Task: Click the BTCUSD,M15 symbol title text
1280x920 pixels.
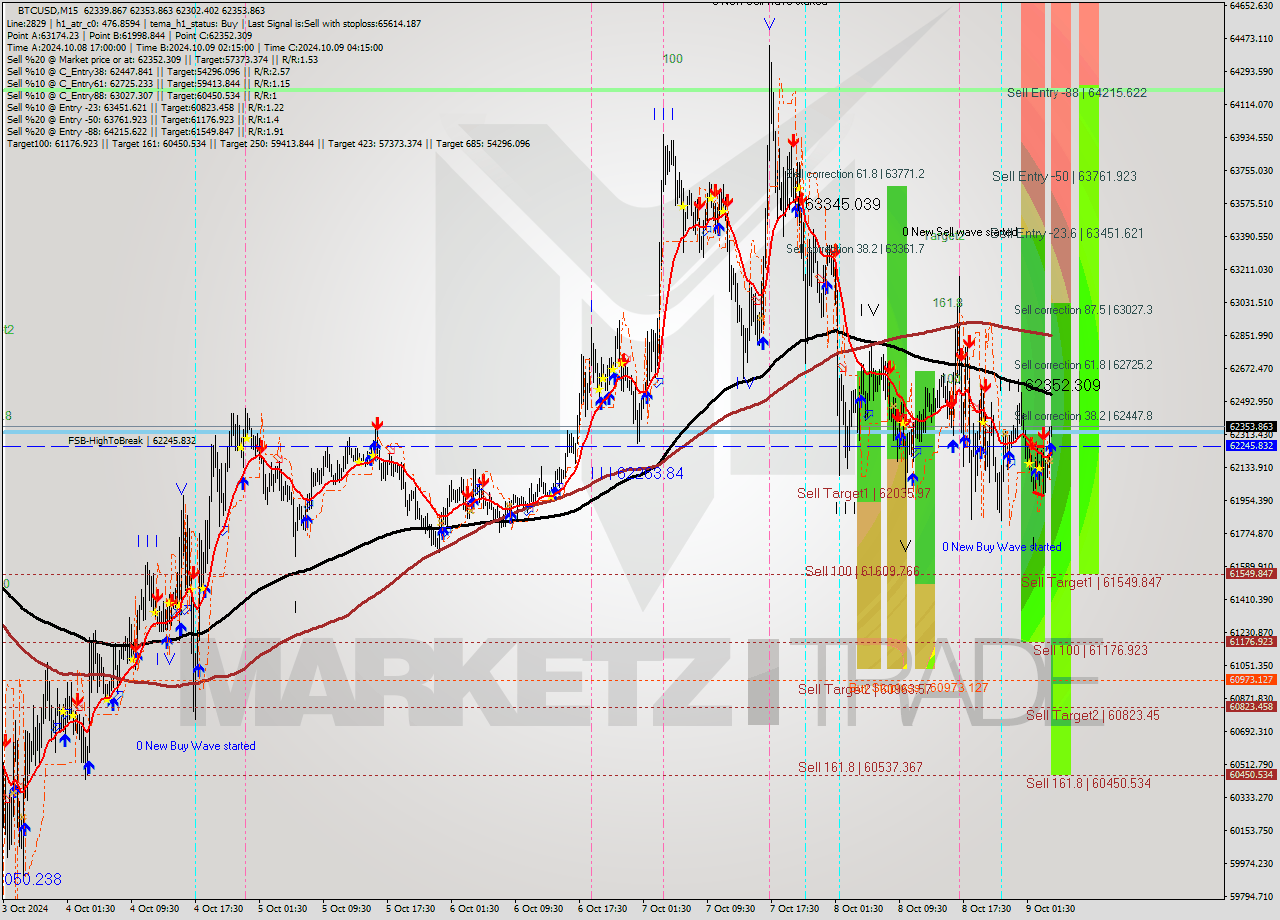Action: click(x=49, y=10)
